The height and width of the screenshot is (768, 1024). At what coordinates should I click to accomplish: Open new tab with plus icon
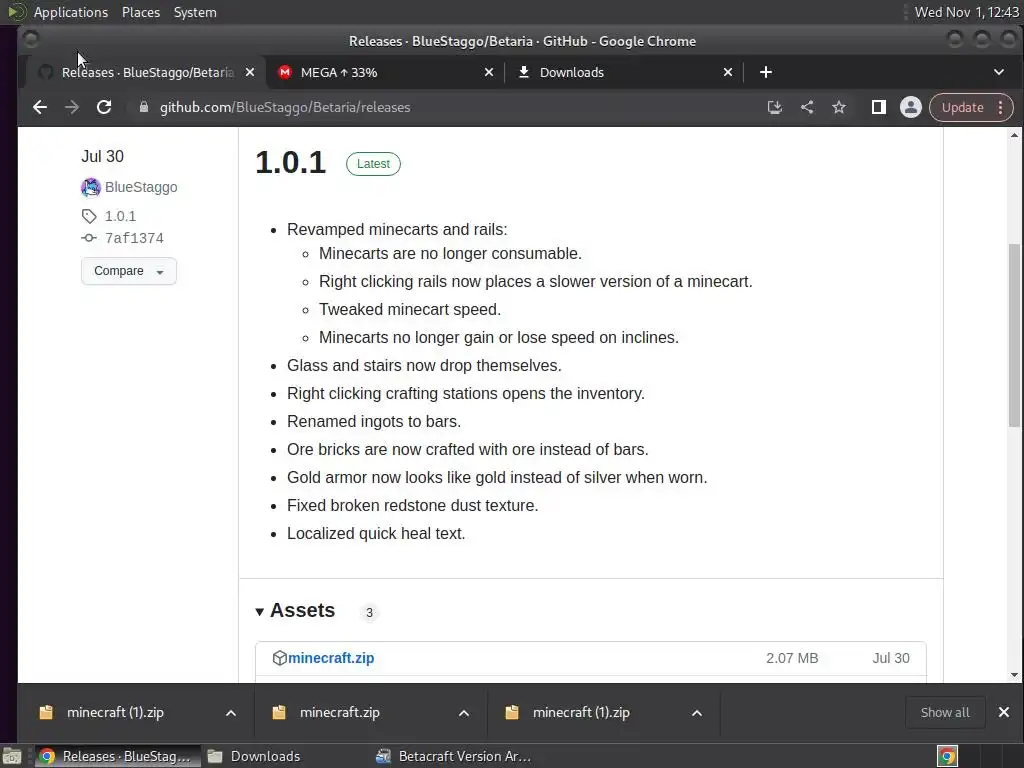pos(766,72)
